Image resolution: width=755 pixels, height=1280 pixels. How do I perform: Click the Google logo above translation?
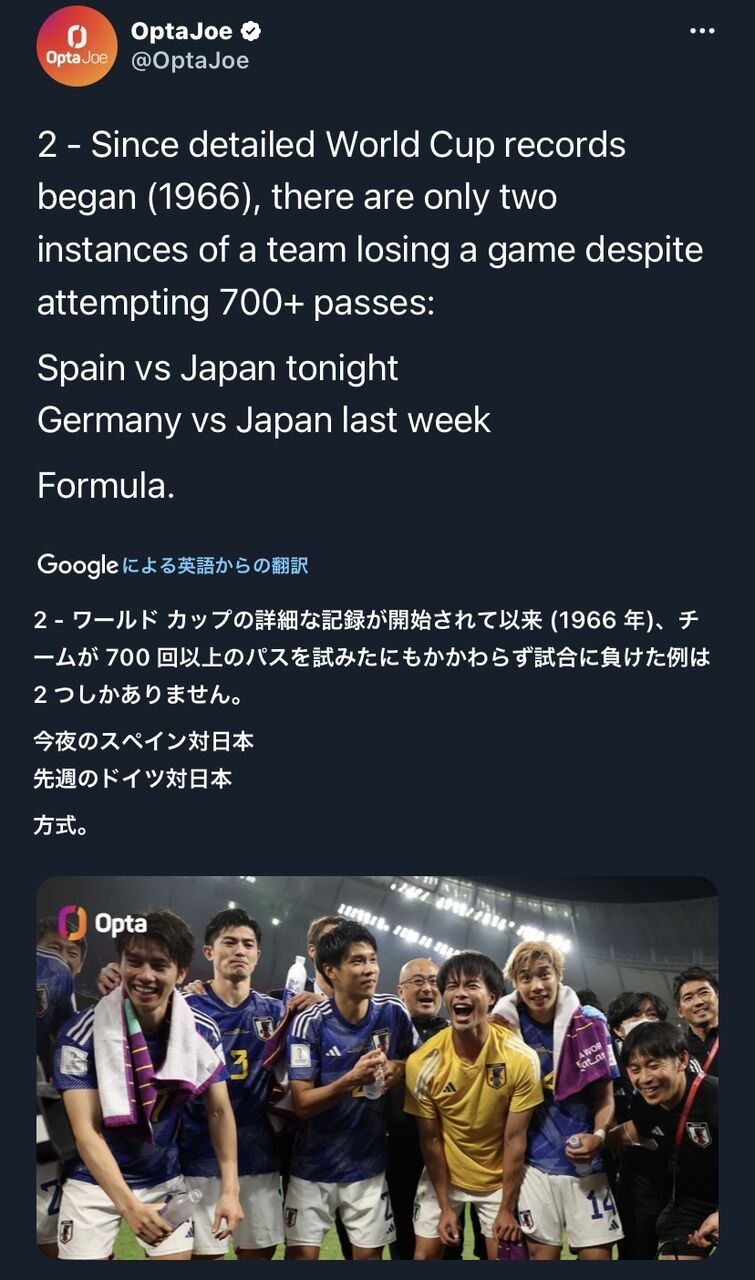pyautogui.click(x=77, y=565)
